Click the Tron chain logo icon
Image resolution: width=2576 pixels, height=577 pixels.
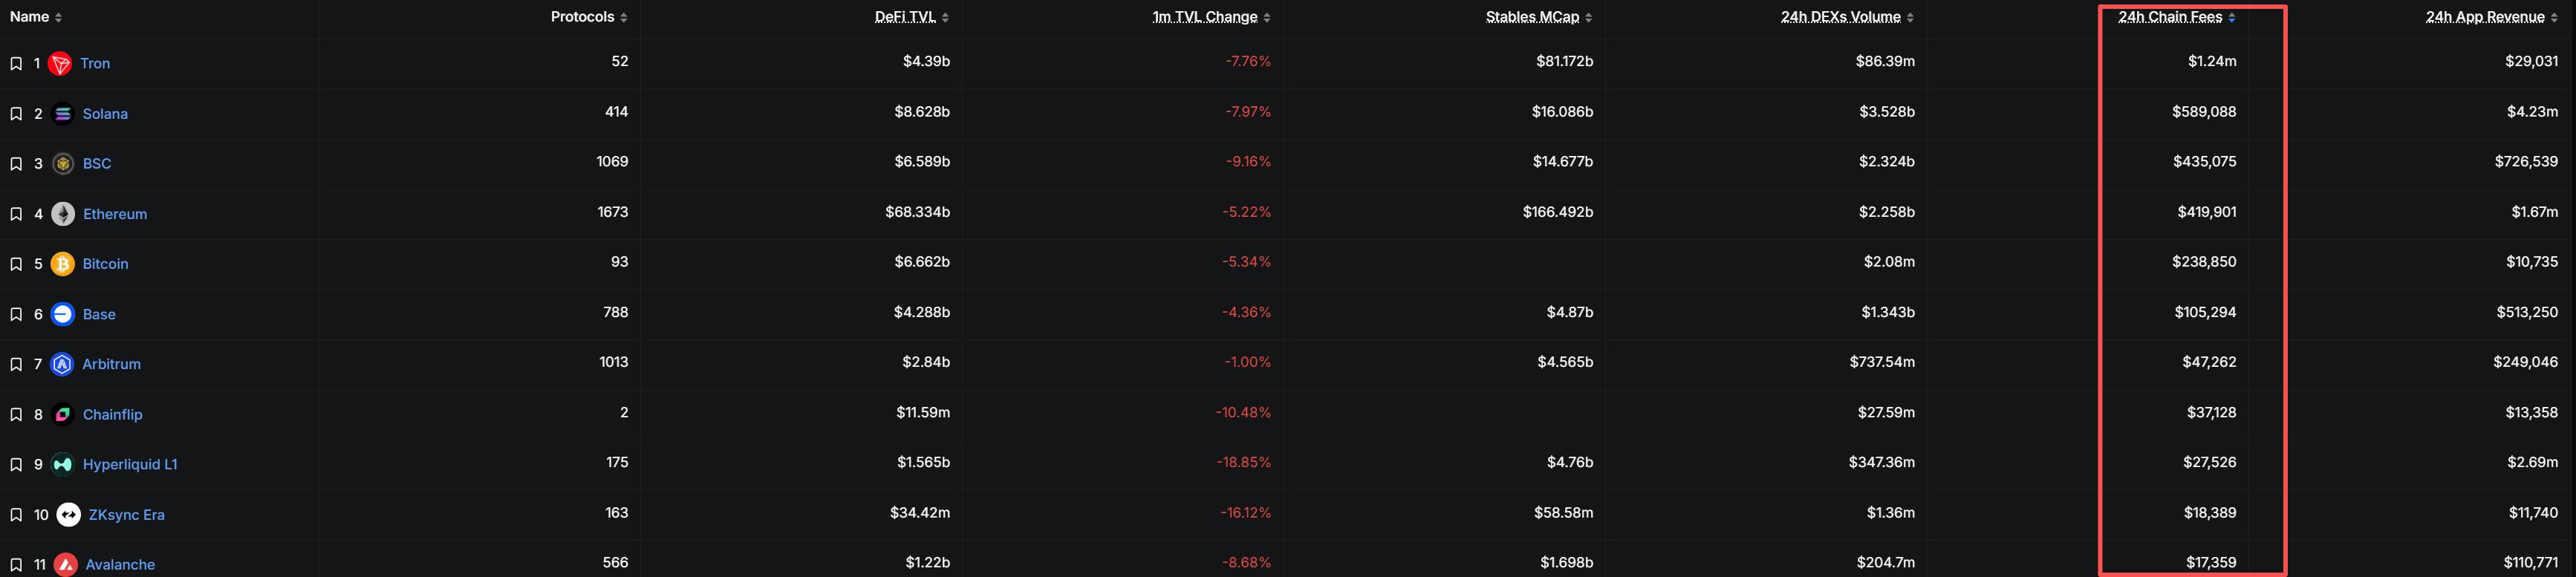[x=60, y=64]
